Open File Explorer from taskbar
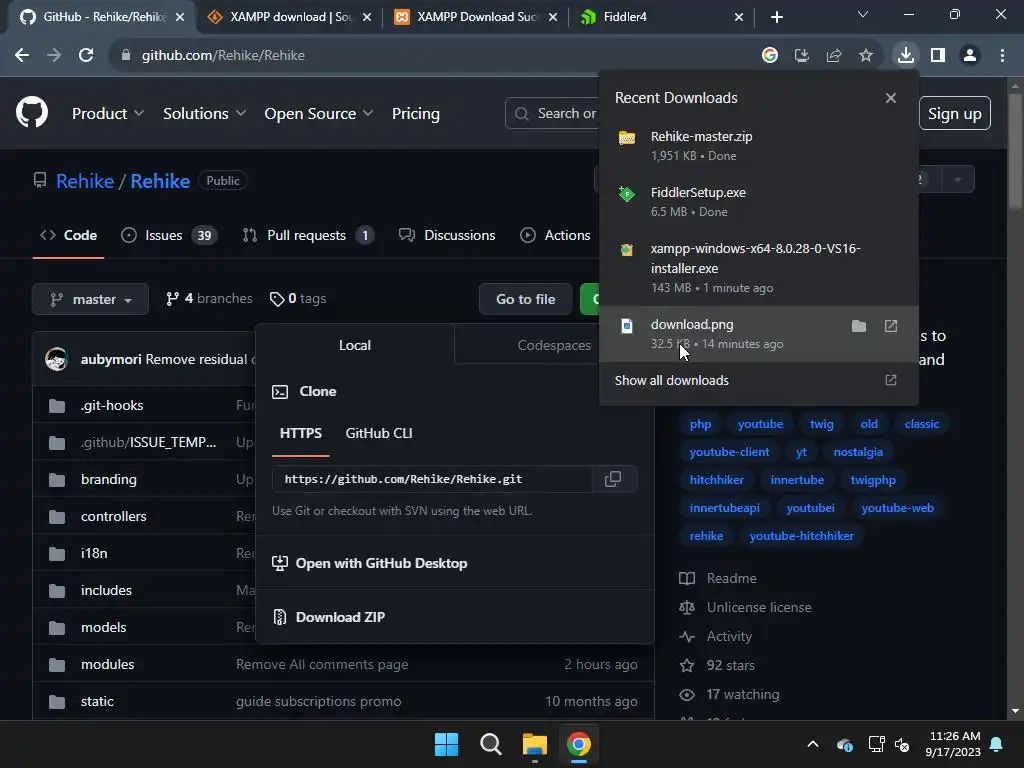This screenshot has height=768, width=1024. (x=535, y=744)
